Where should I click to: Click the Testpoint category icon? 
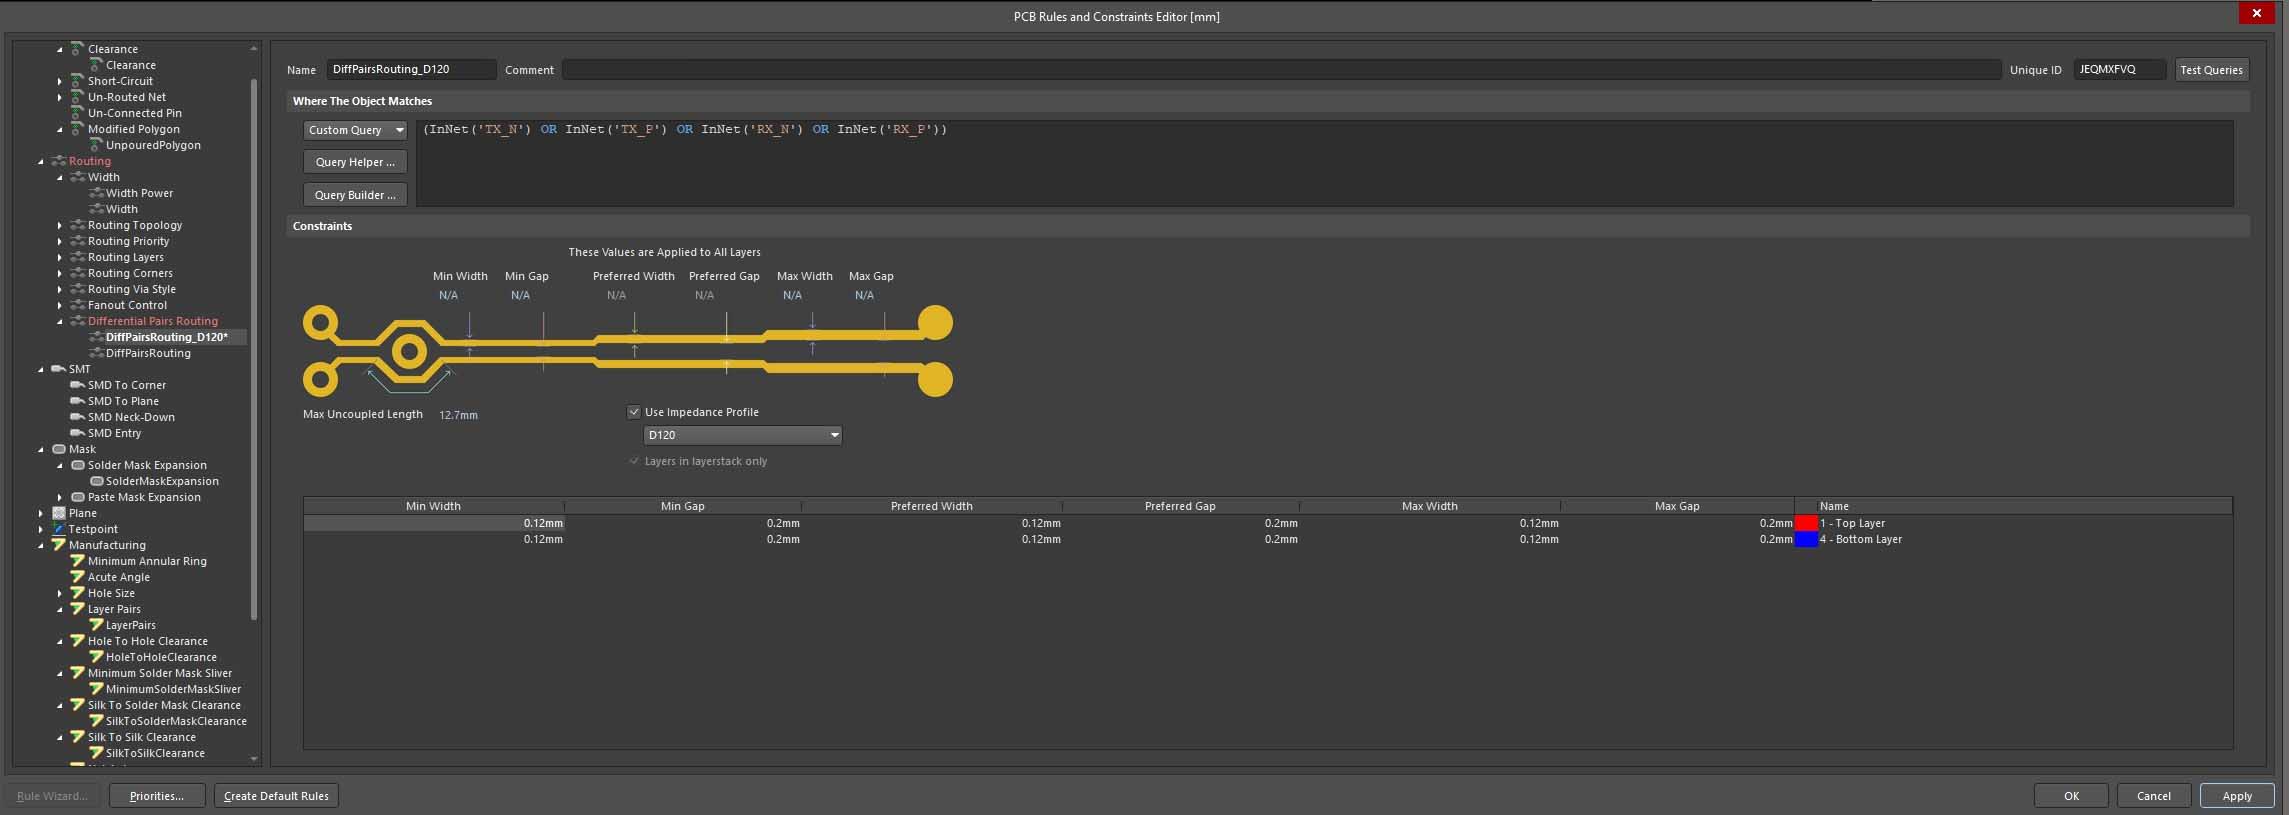click(59, 529)
